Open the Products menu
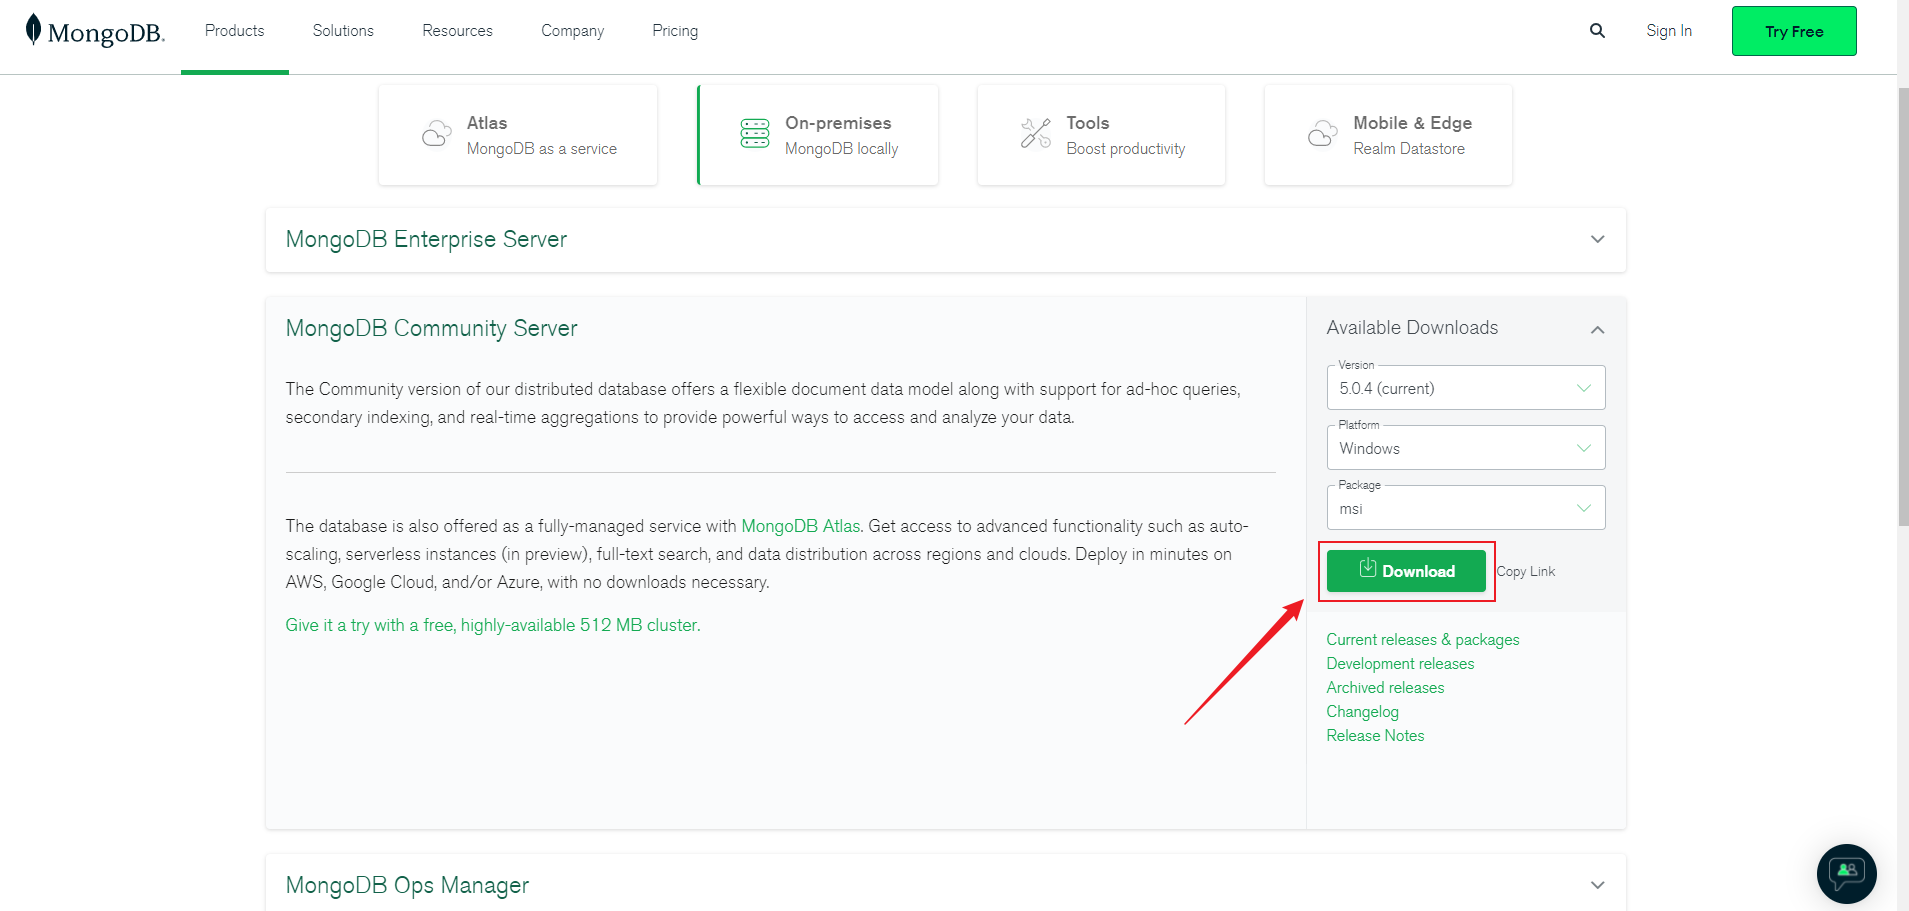 tap(234, 31)
